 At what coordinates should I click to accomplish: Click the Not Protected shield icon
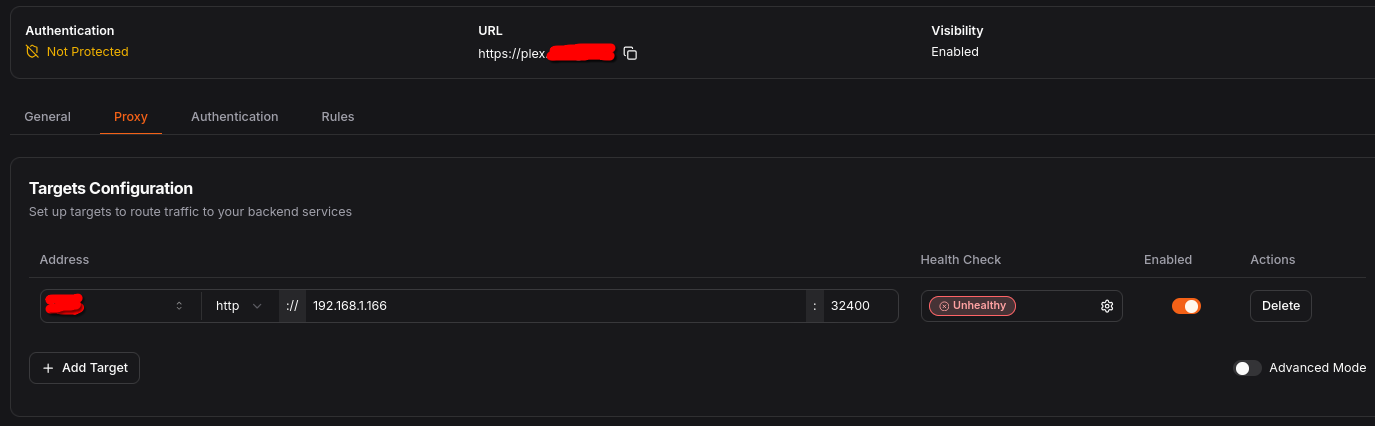pyautogui.click(x=32, y=52)
